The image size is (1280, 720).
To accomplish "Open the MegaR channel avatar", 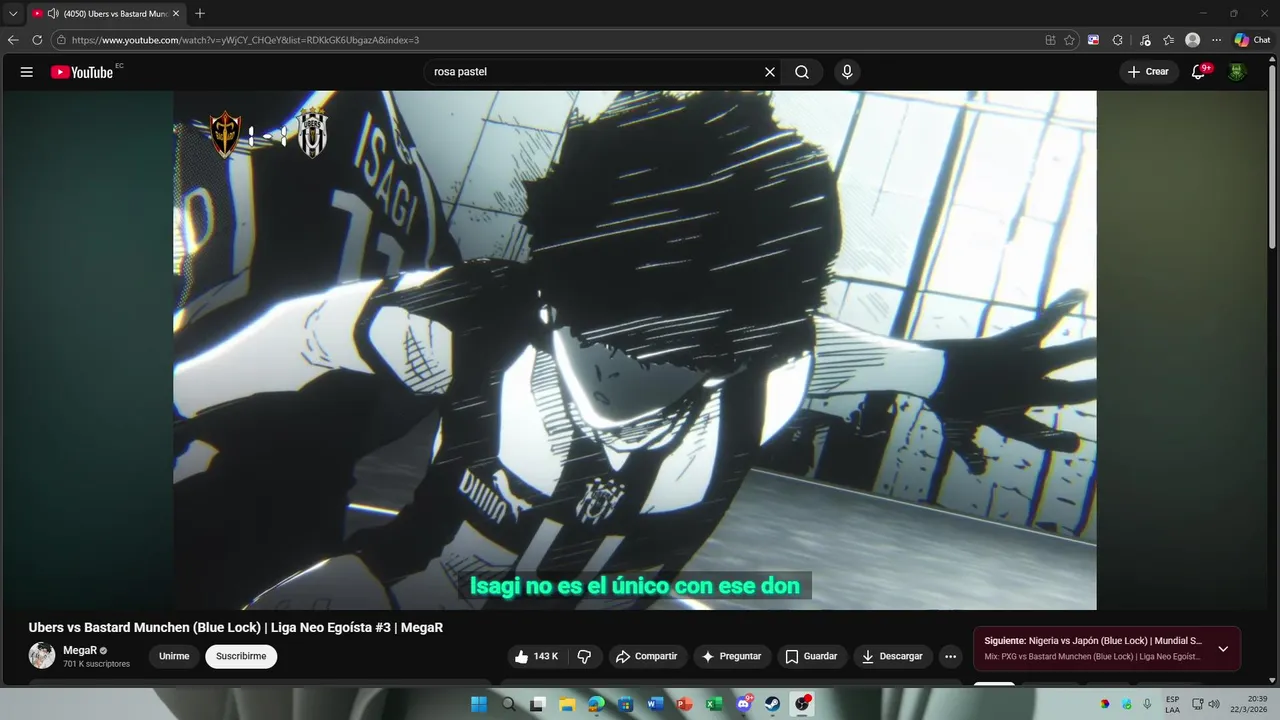I will [42, 656].
